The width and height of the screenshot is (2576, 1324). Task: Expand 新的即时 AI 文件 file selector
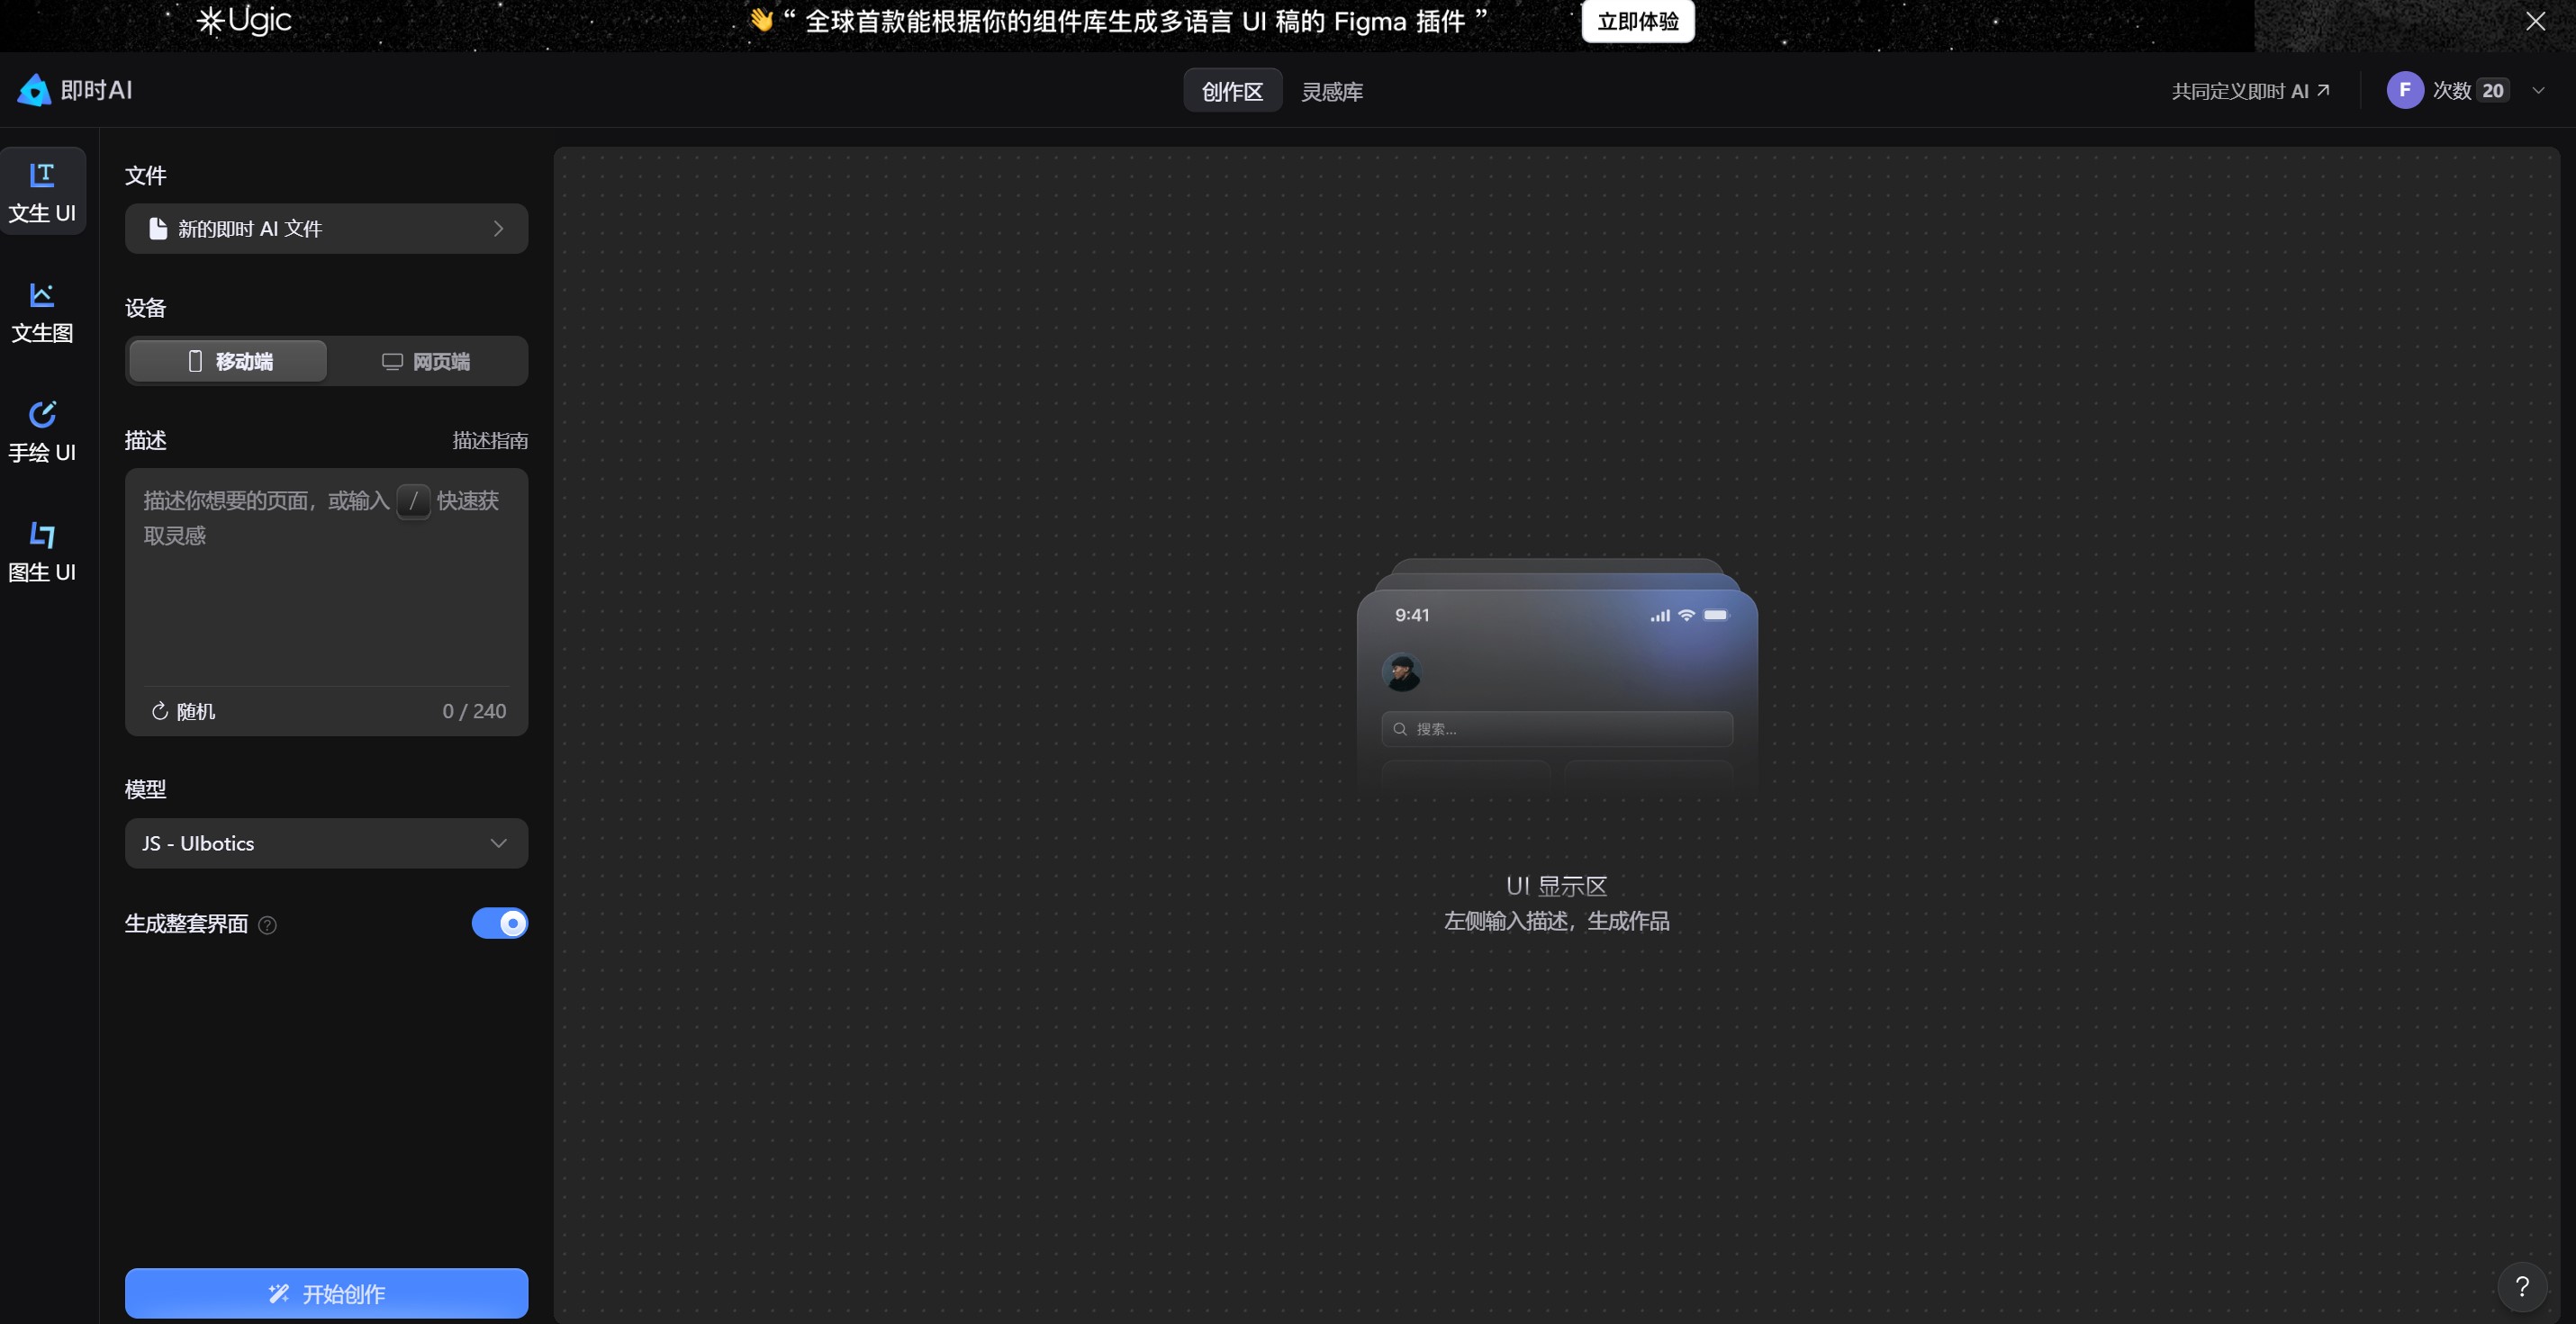(x=326, y=229)
